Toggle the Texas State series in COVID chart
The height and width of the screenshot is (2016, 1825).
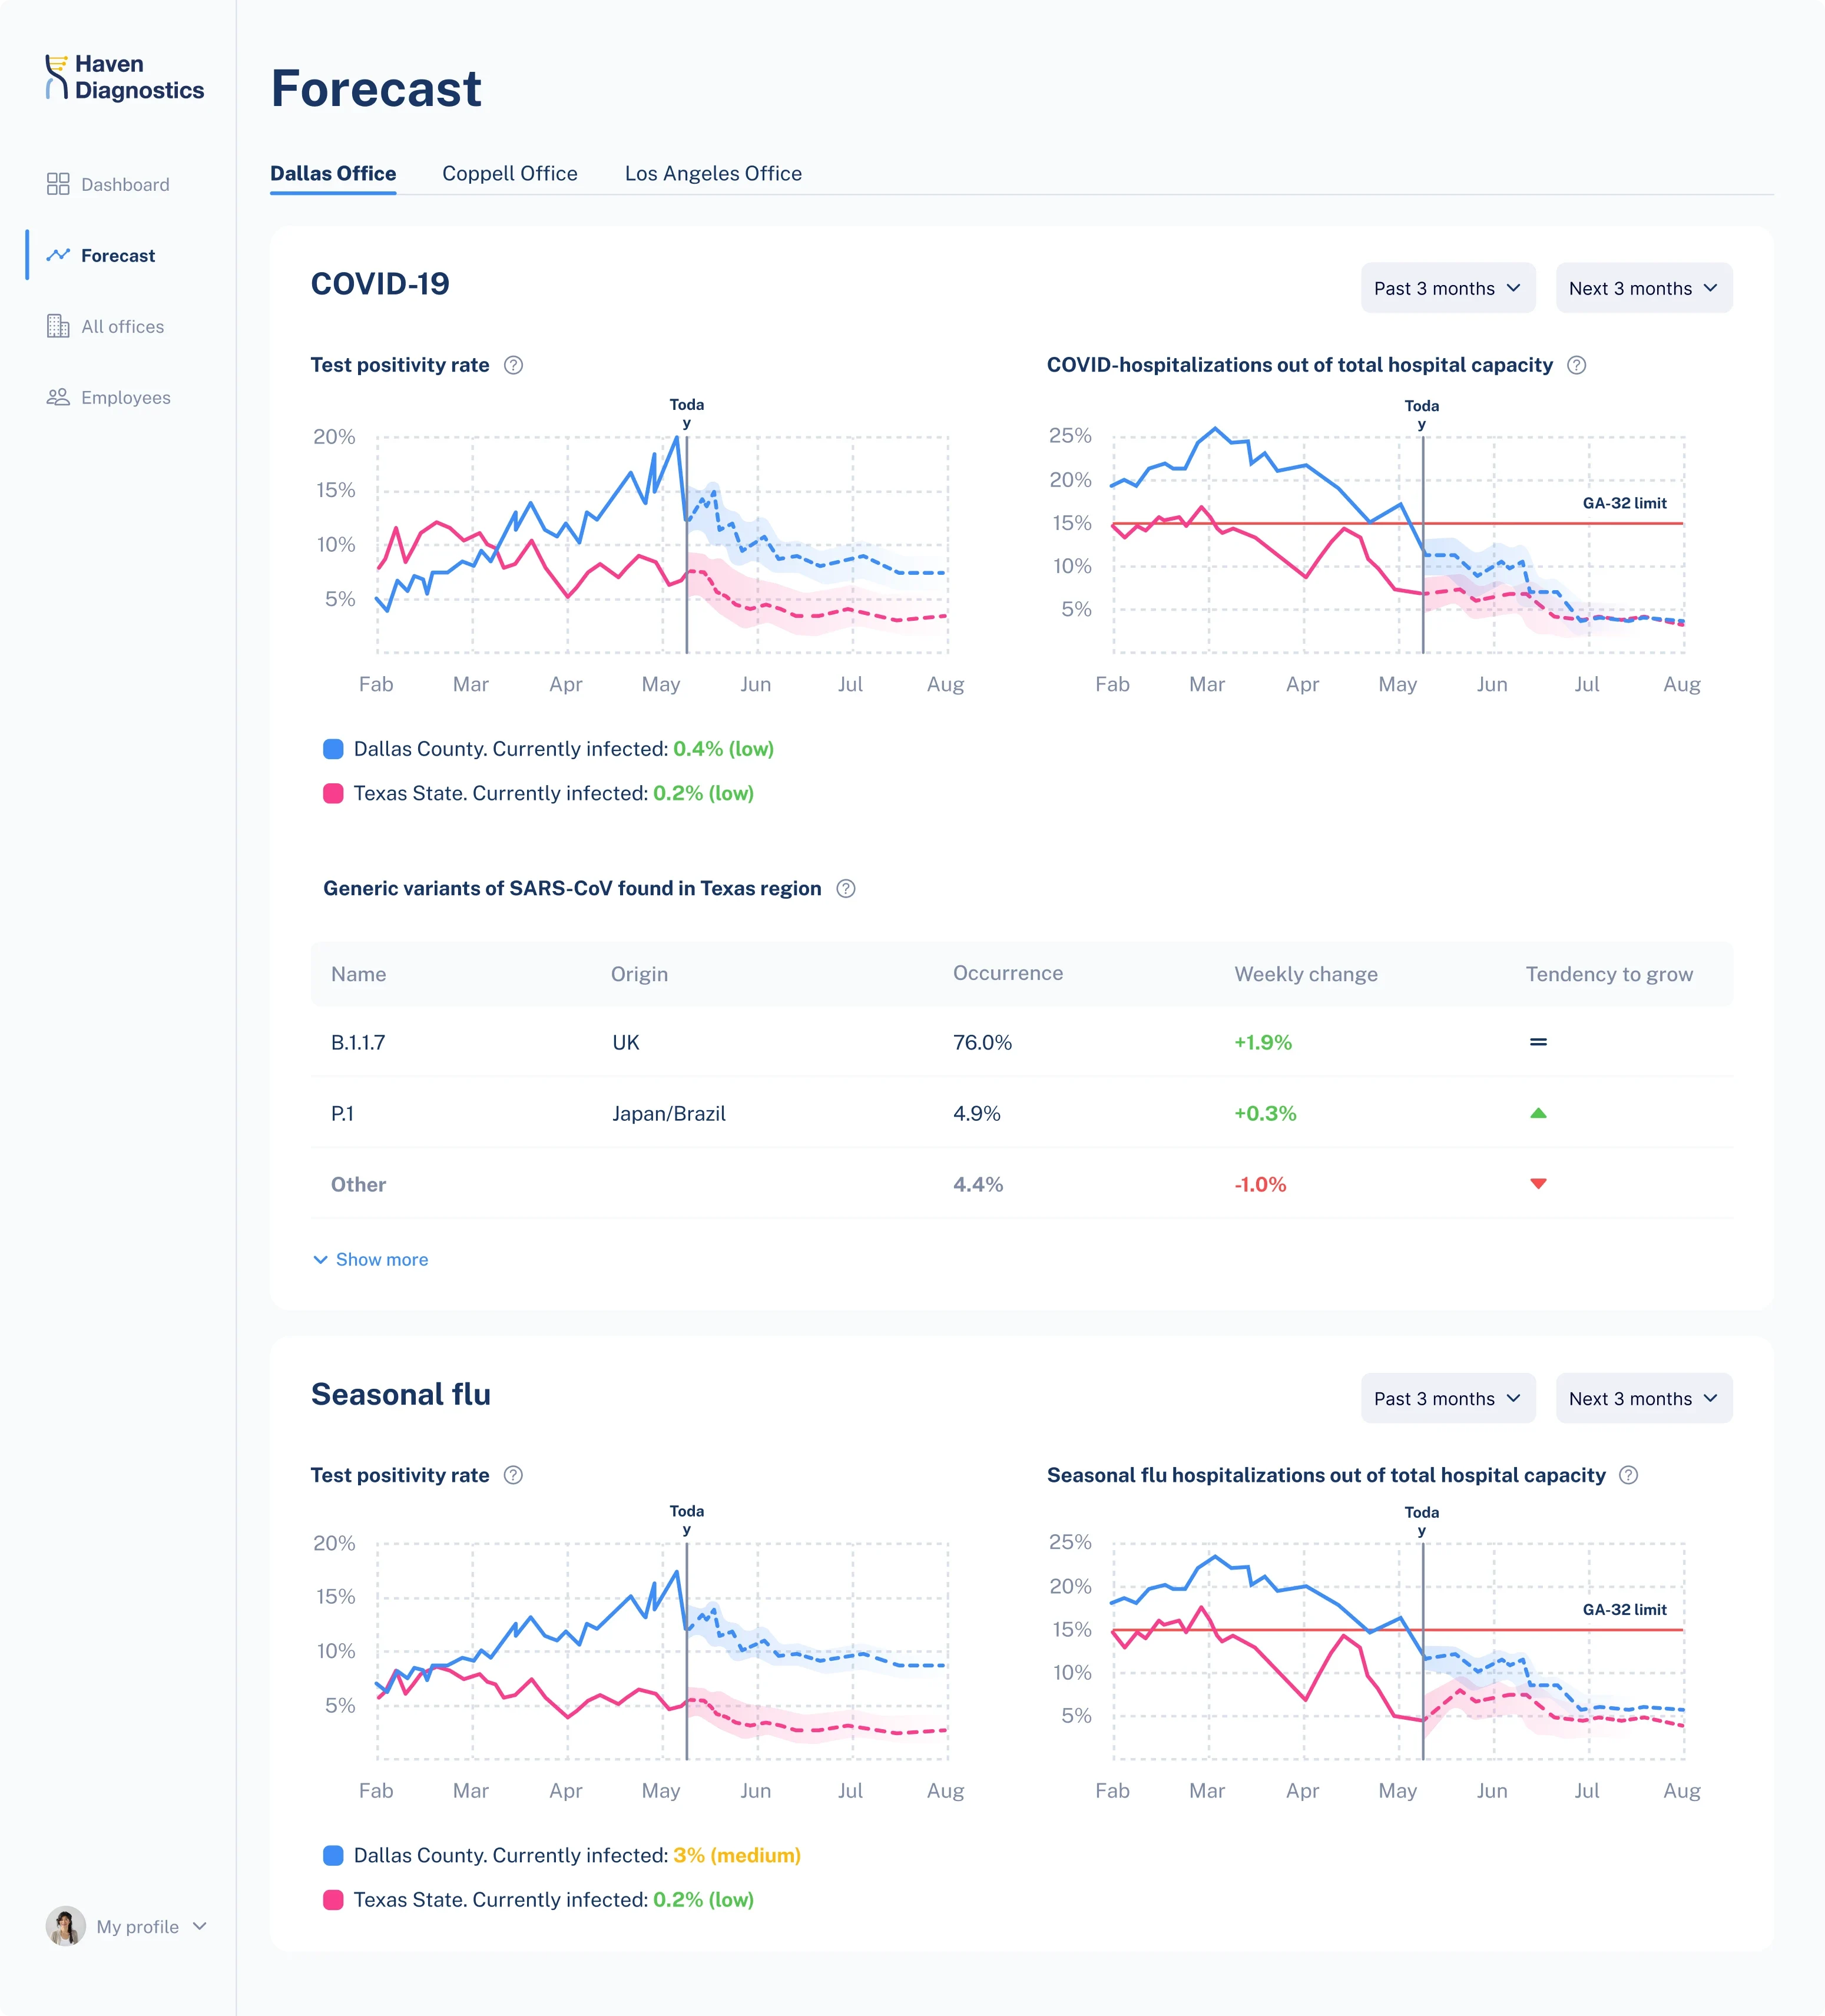coord(333,793)
